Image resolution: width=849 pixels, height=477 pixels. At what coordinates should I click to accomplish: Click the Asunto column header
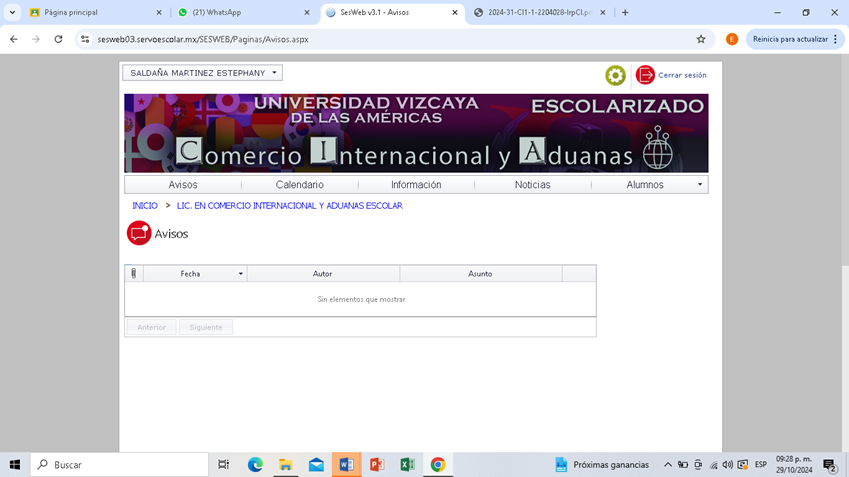point(480,274)
